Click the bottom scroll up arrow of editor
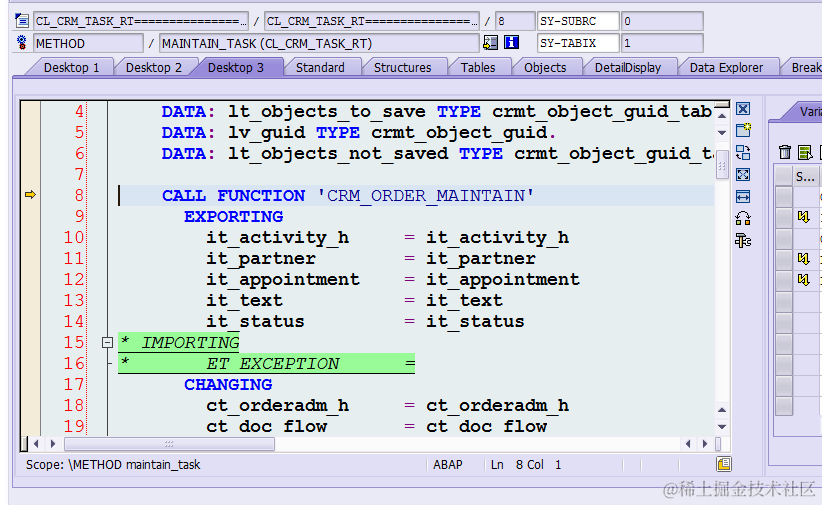The width and height of the screenshot is (822, 505). pos(722,410)
